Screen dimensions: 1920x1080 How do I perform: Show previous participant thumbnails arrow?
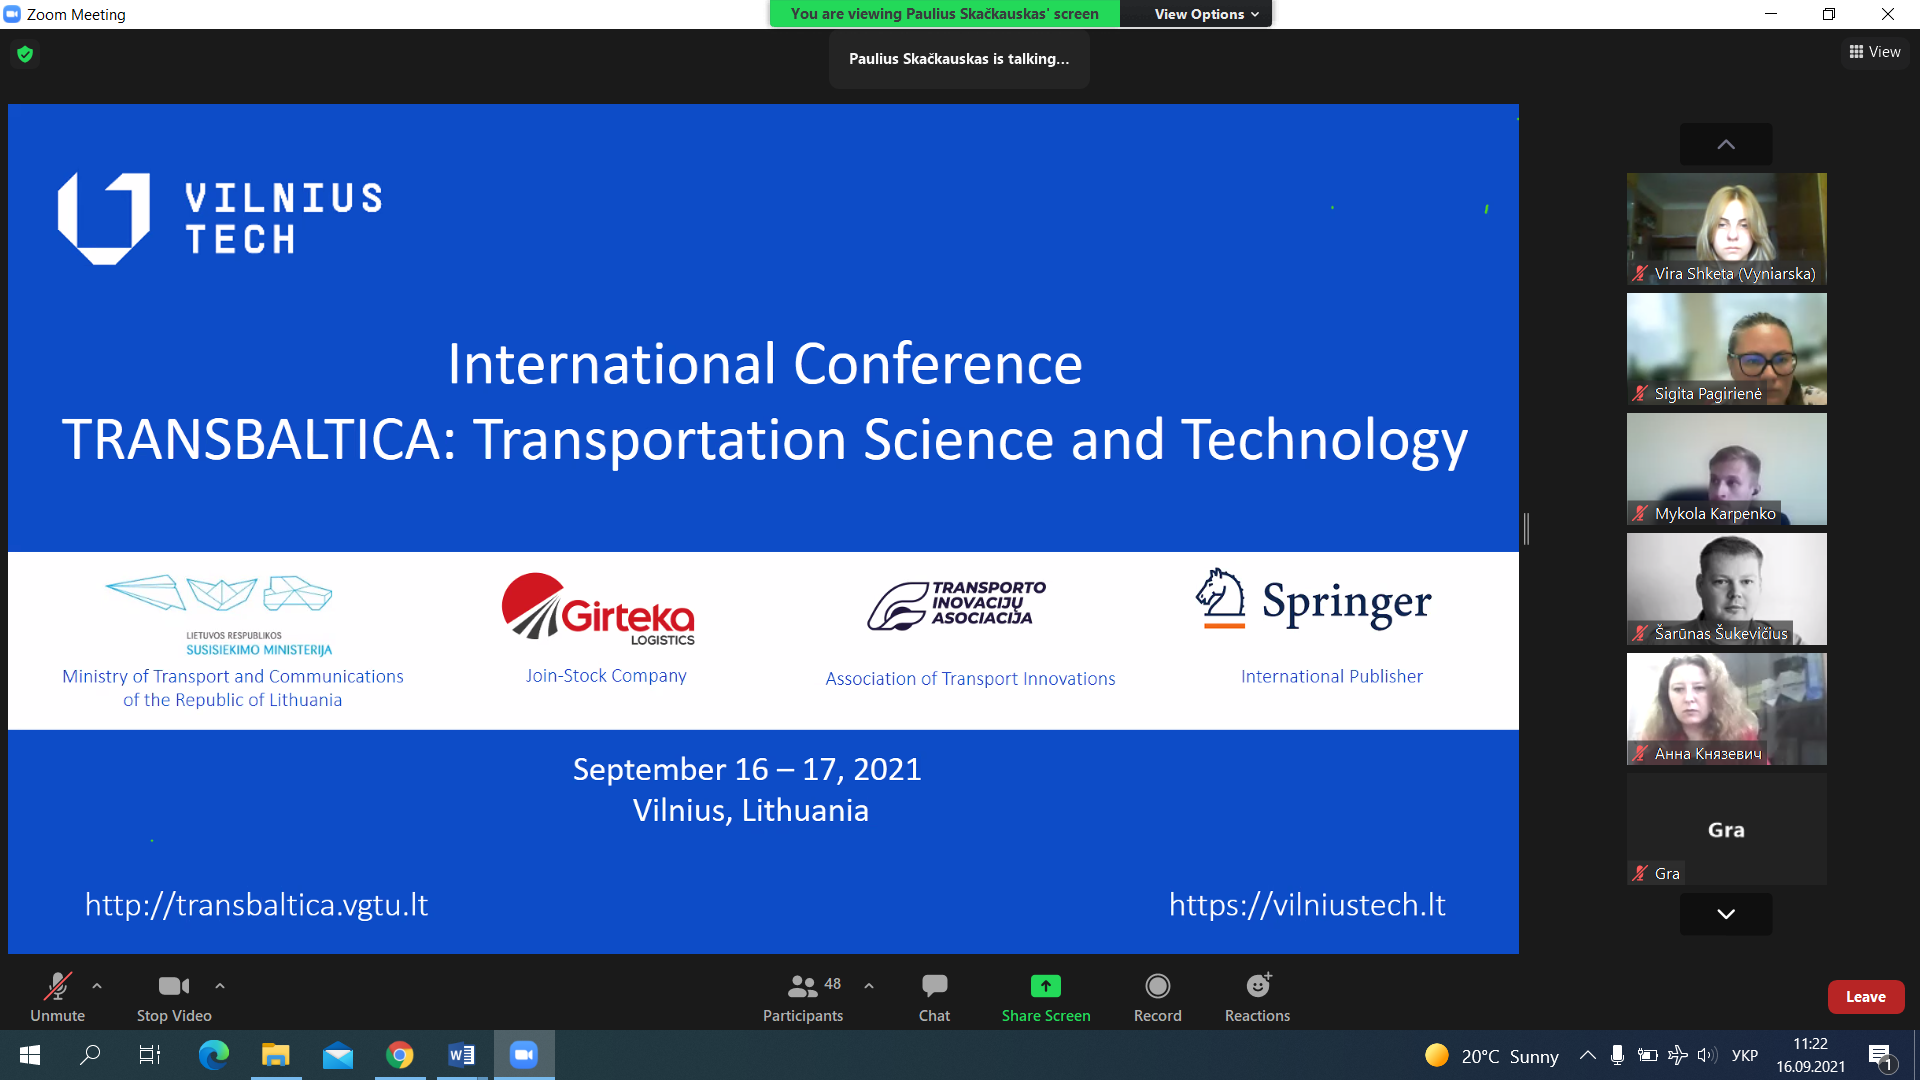tap(1726, 145)
